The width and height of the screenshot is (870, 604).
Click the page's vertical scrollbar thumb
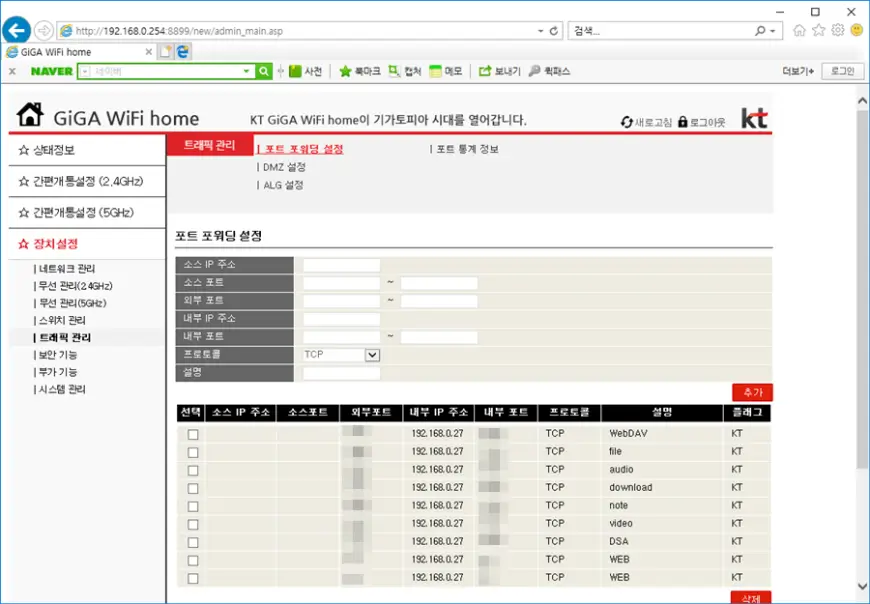[x=862, y=290]
